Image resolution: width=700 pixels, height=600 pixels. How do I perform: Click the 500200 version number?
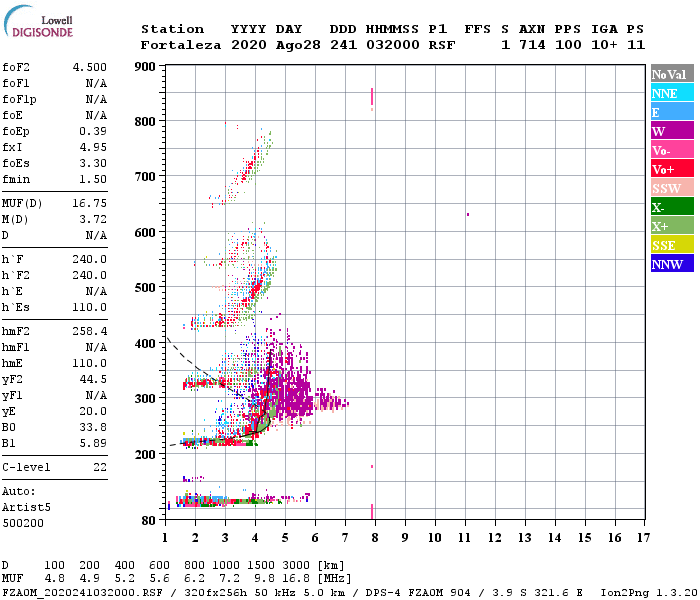tap(23, 523)
